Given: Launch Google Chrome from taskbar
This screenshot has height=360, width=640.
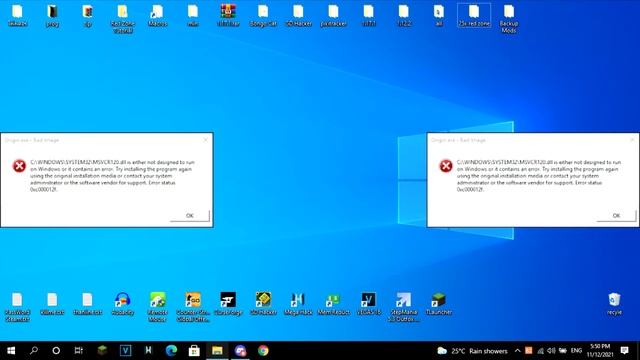Looking at the screenshot, I should pos(263,351).
